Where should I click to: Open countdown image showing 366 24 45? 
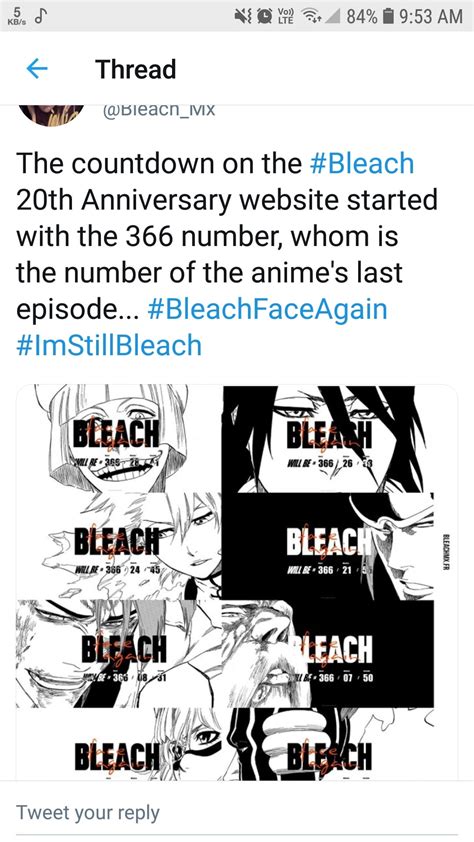tap(119, 546)
